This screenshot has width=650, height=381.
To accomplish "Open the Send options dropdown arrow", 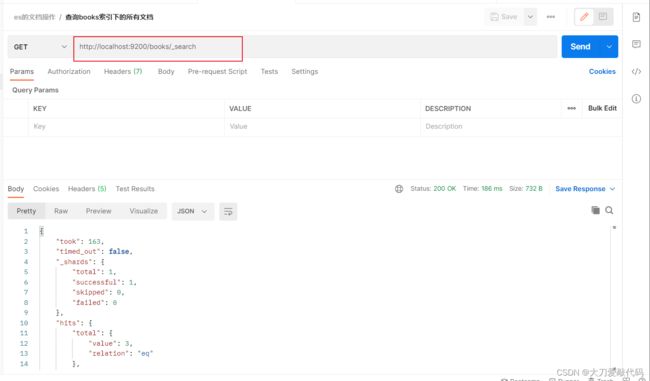I will pos(609,46).
